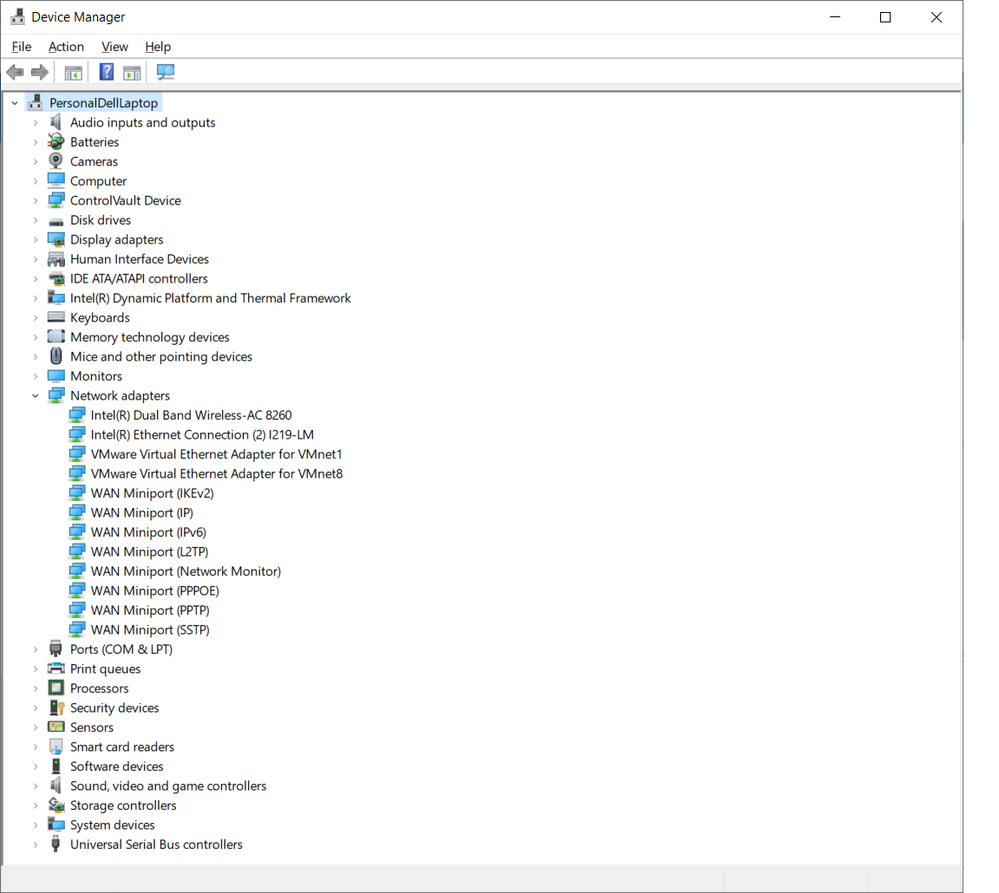Viewport: 999px width, 893px height.
Task: Expand the Memory technology devices category
Action: click(36, 337)
